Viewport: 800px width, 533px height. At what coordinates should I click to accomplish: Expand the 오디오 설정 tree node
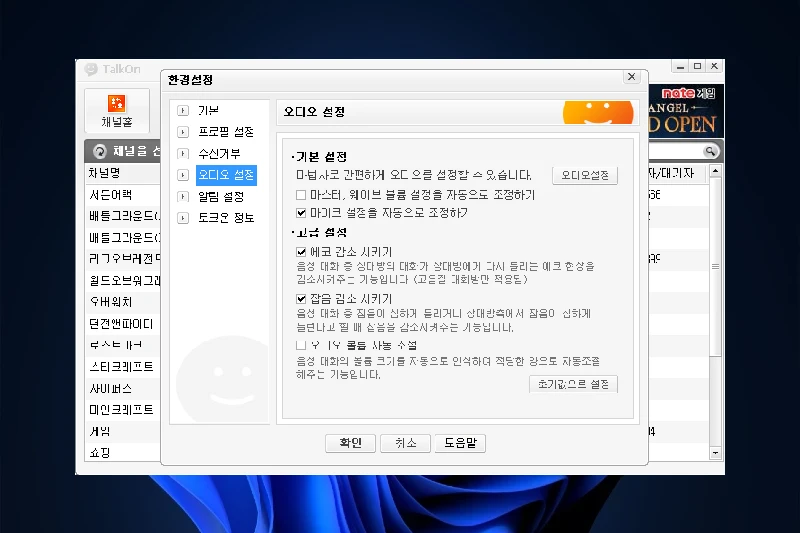183,175
